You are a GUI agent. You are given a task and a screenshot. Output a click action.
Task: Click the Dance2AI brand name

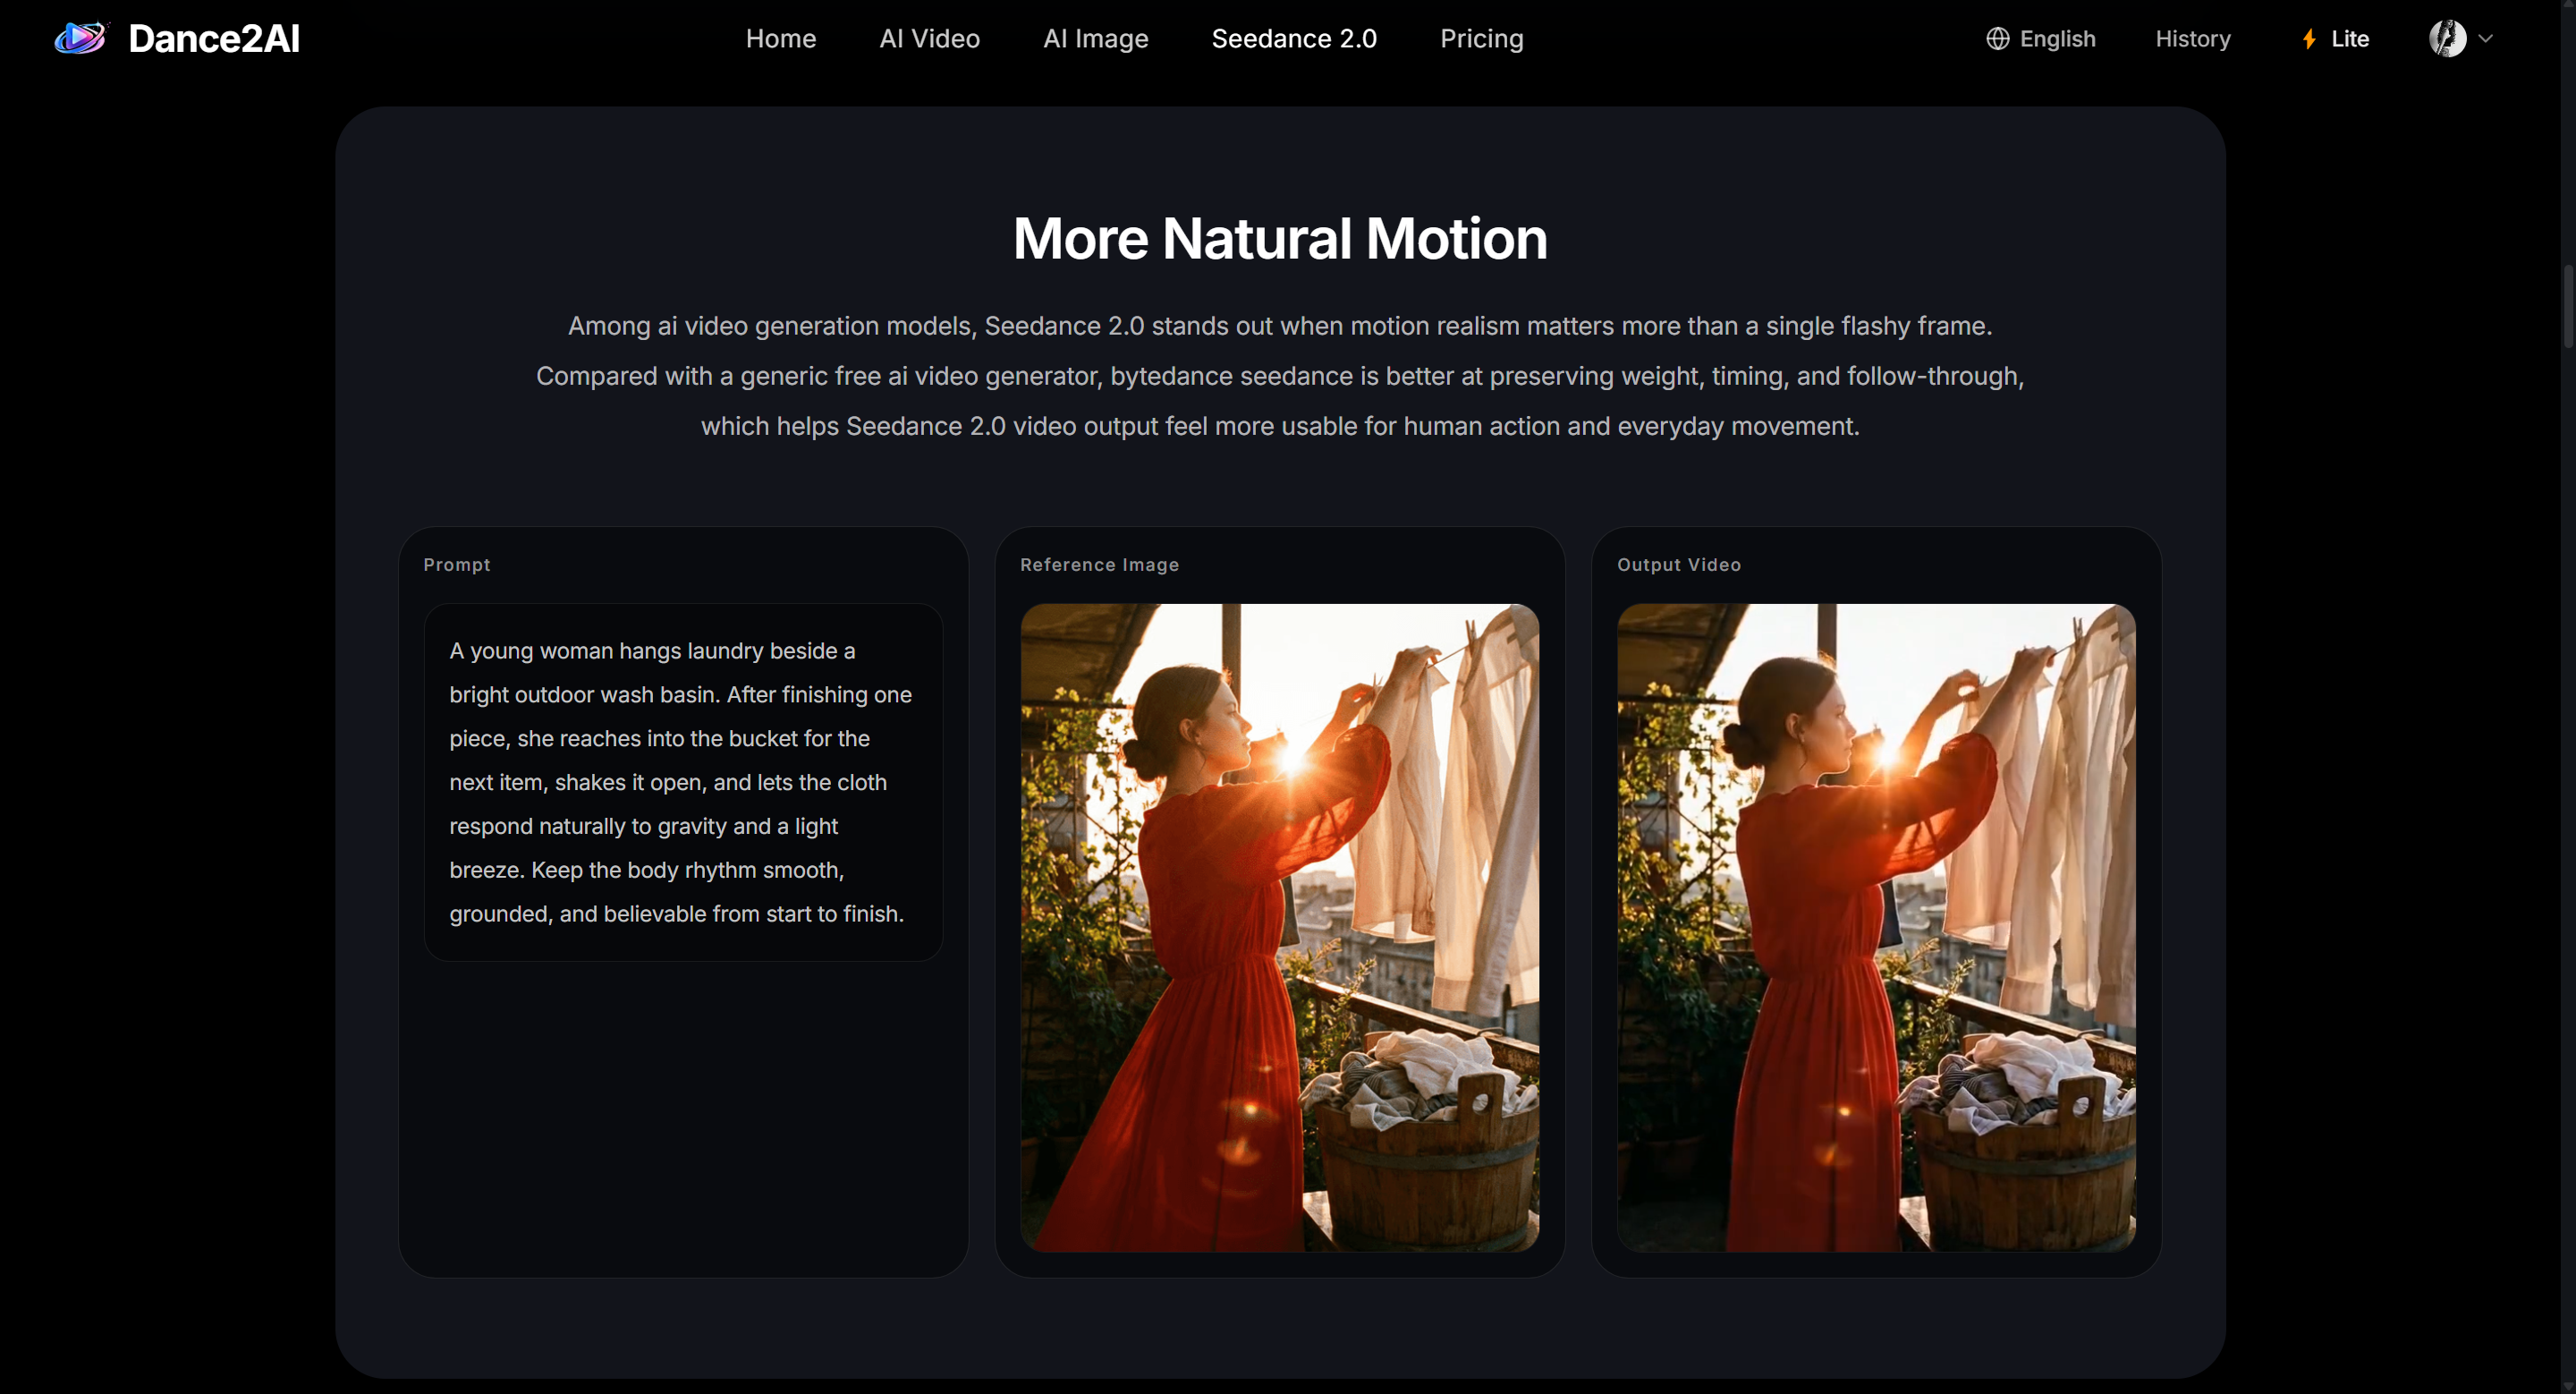214,38
